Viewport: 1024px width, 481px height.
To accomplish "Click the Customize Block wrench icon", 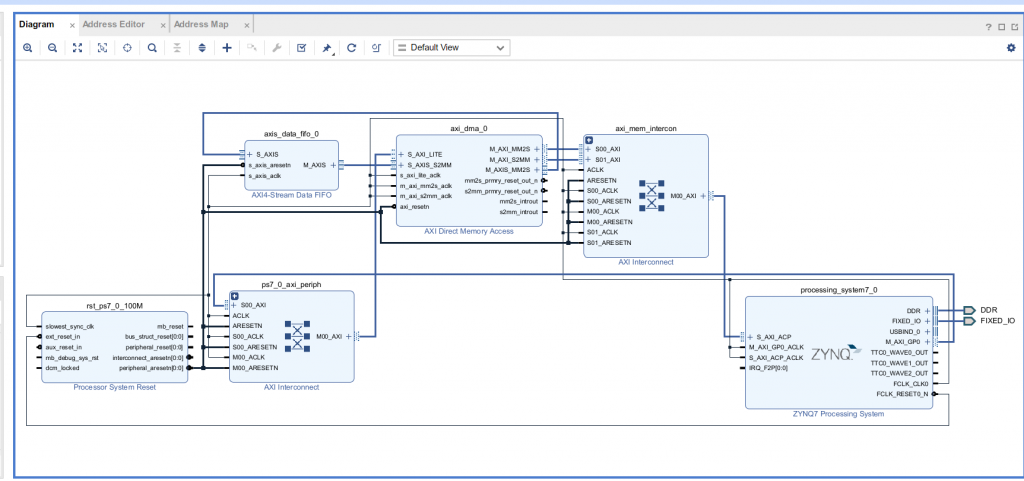I will click(276, 48).
